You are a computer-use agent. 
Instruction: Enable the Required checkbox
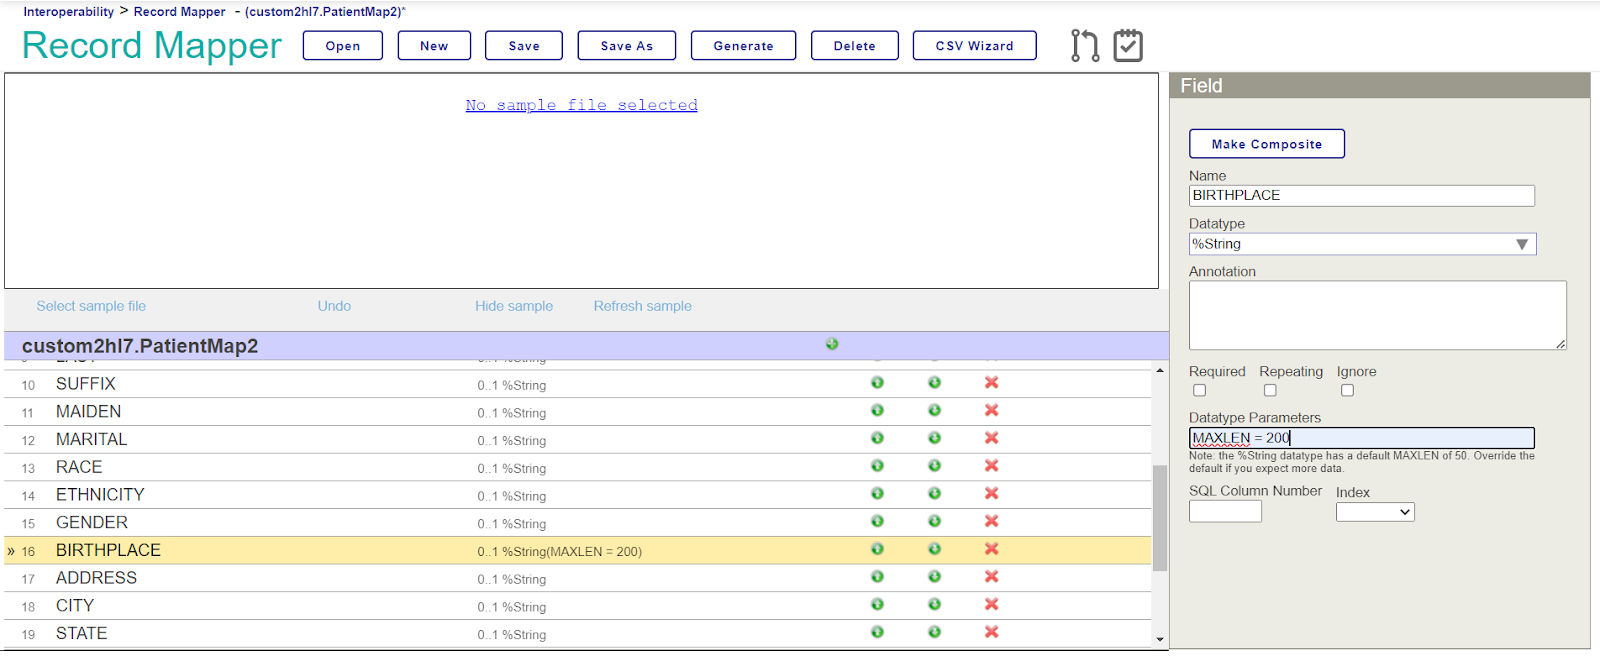(x=1199, y=390)
